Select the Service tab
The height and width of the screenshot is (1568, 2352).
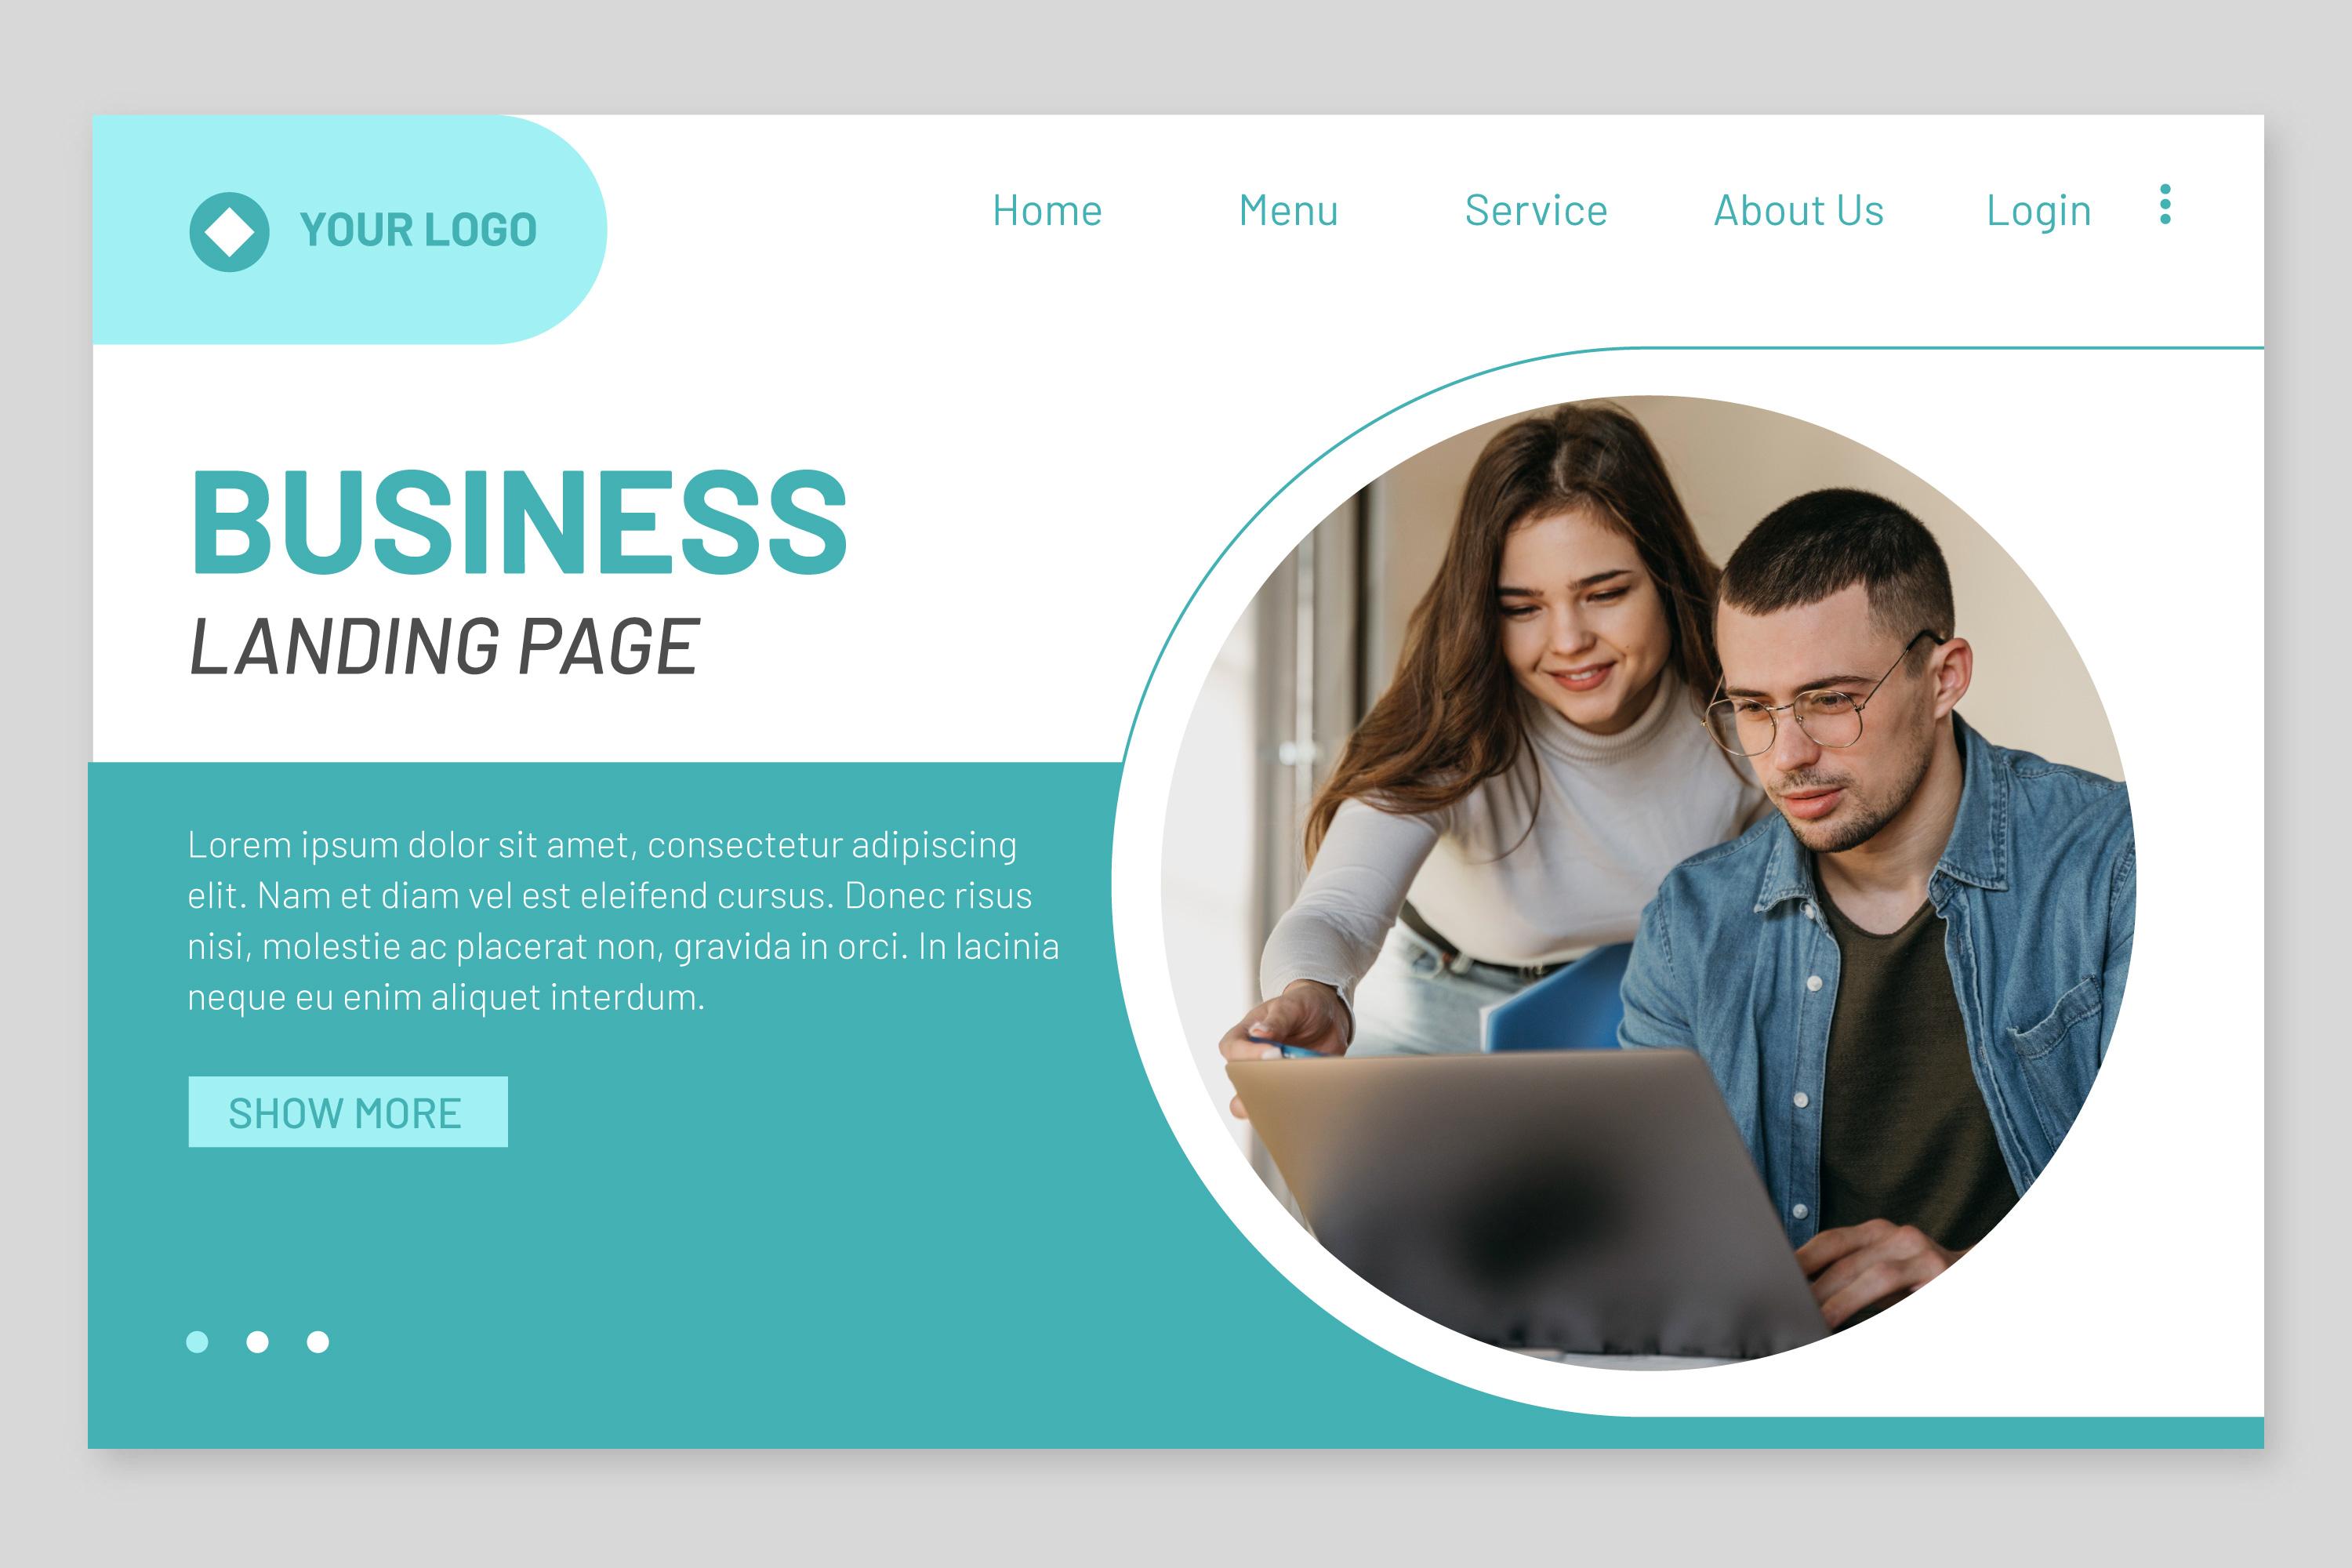coord(1538,210)
